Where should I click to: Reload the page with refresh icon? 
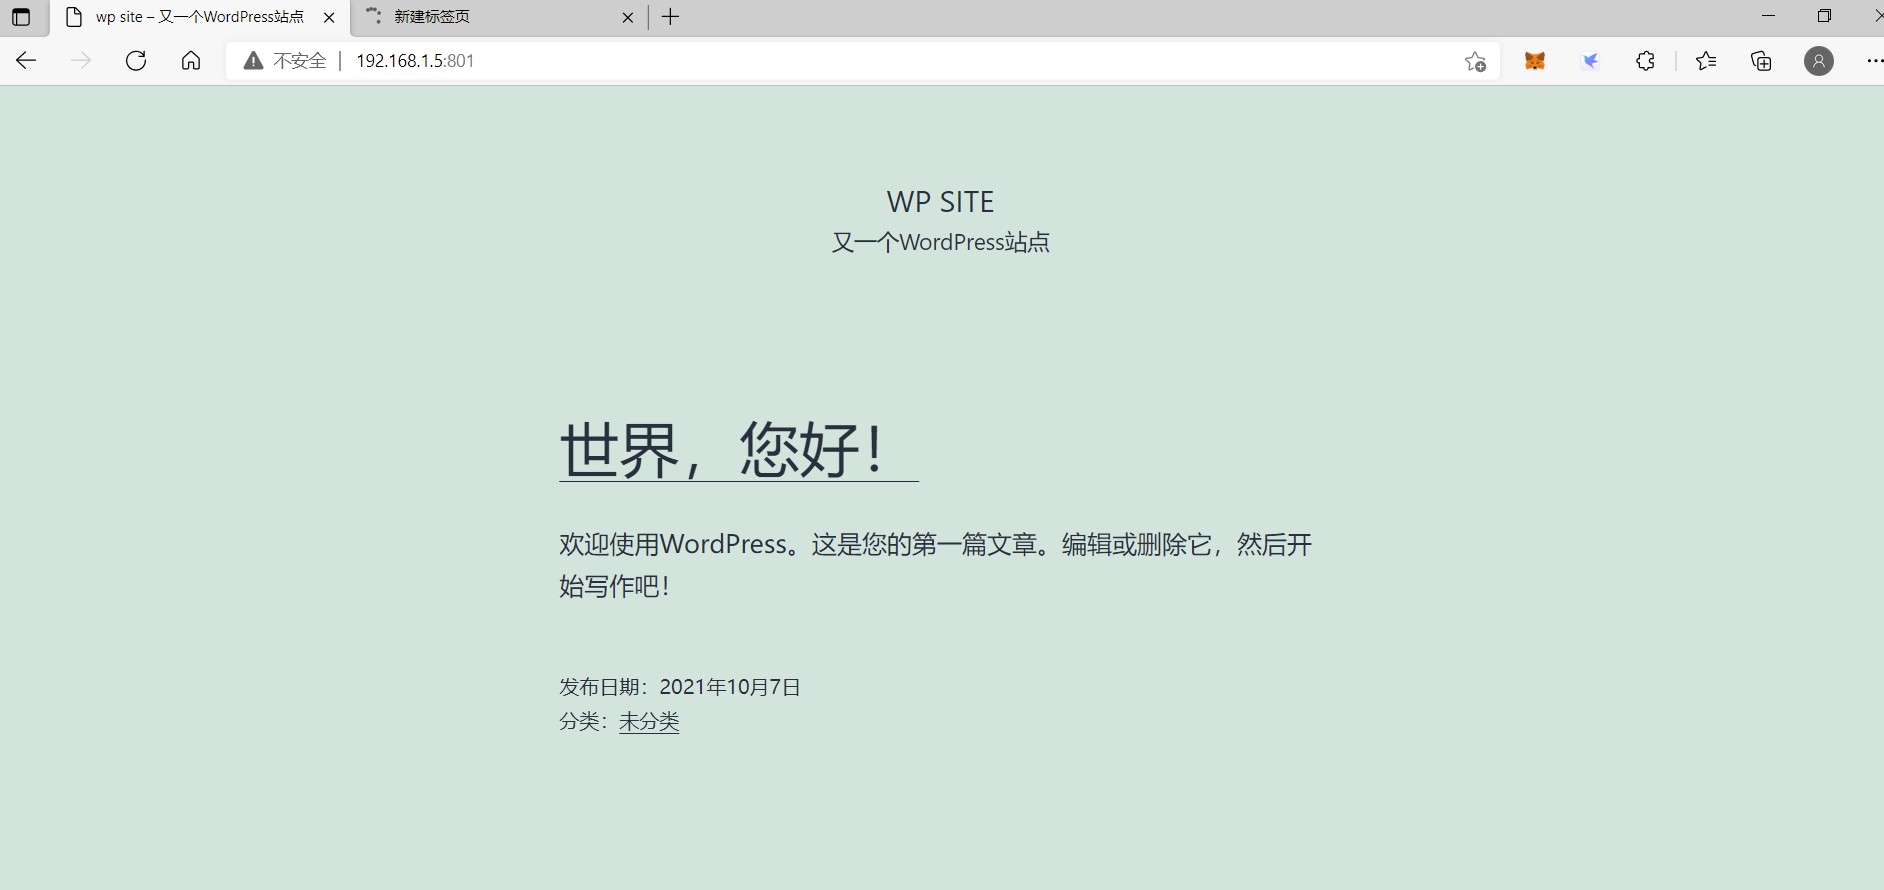[136, 61]
